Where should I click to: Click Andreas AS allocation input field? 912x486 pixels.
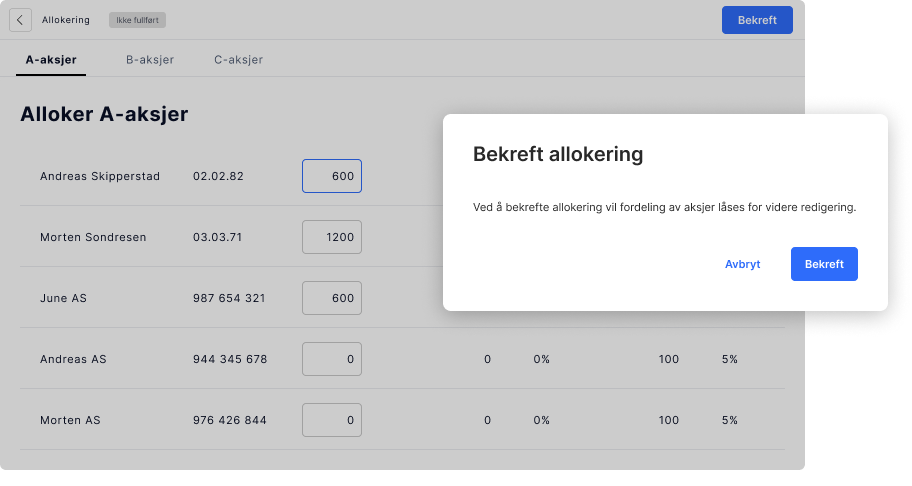coord(332,359)
